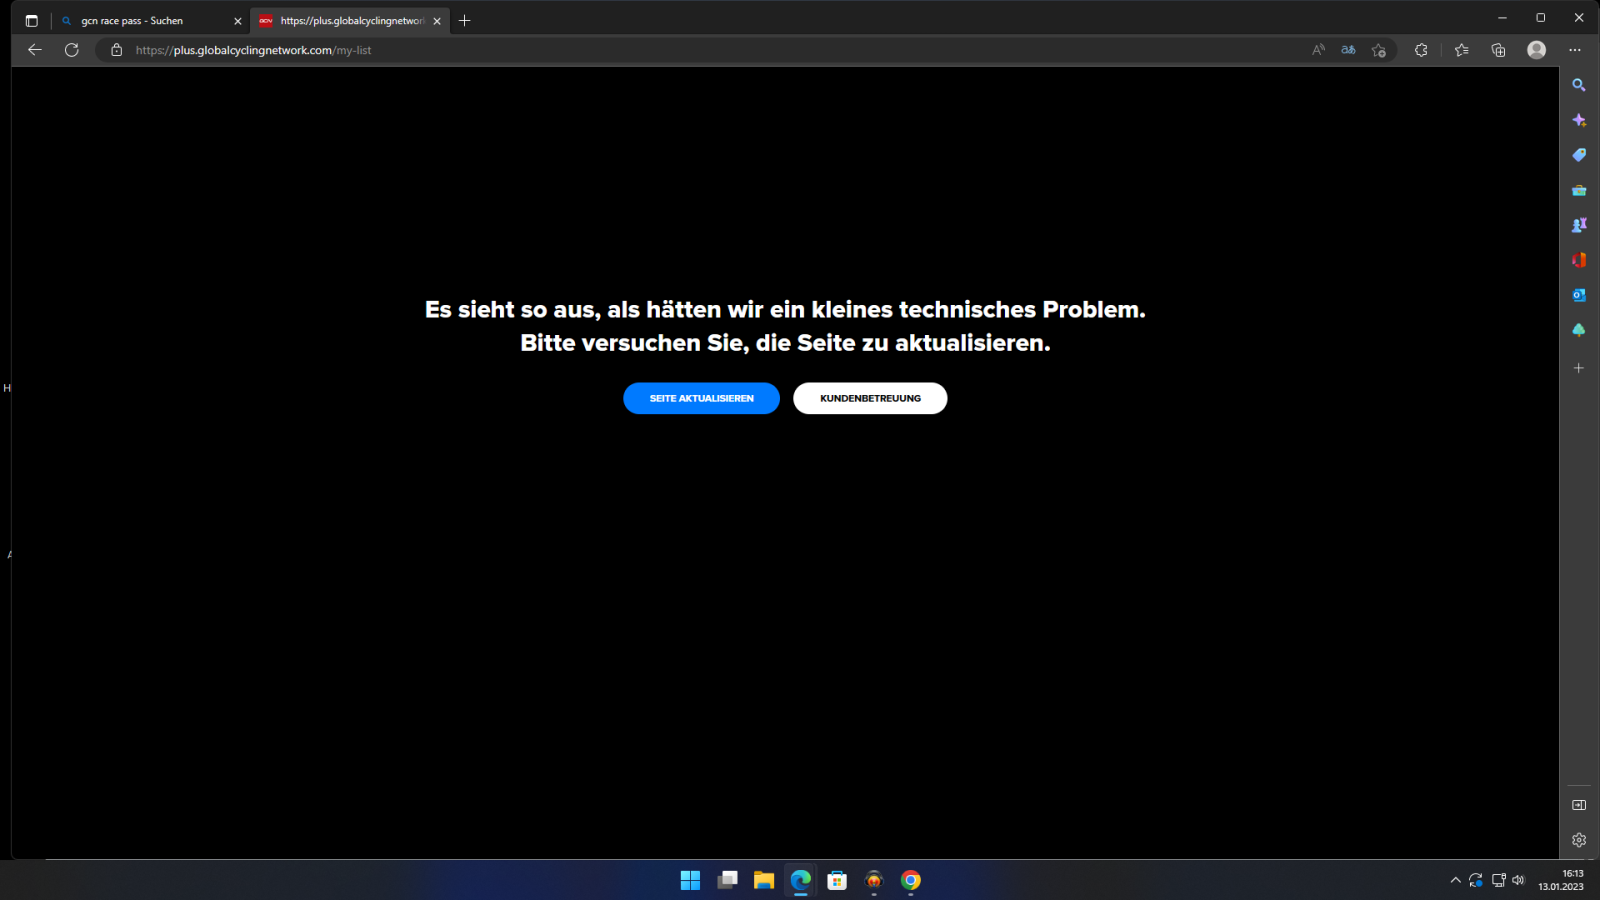This screenshot has width=1600, height=900.
Task: Open the translate page icon
Action: coord(1348,50)
